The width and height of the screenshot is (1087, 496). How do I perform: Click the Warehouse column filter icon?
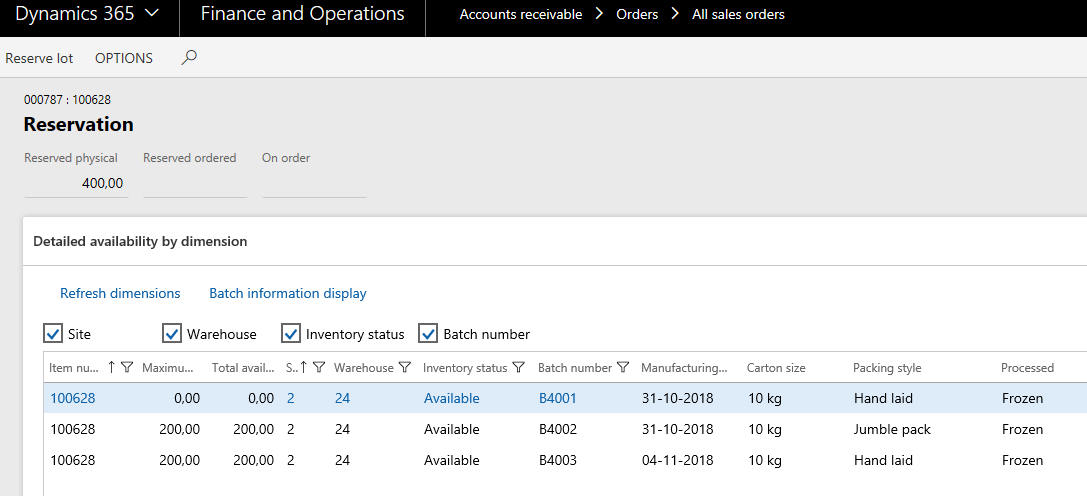(x=404, y=368)
